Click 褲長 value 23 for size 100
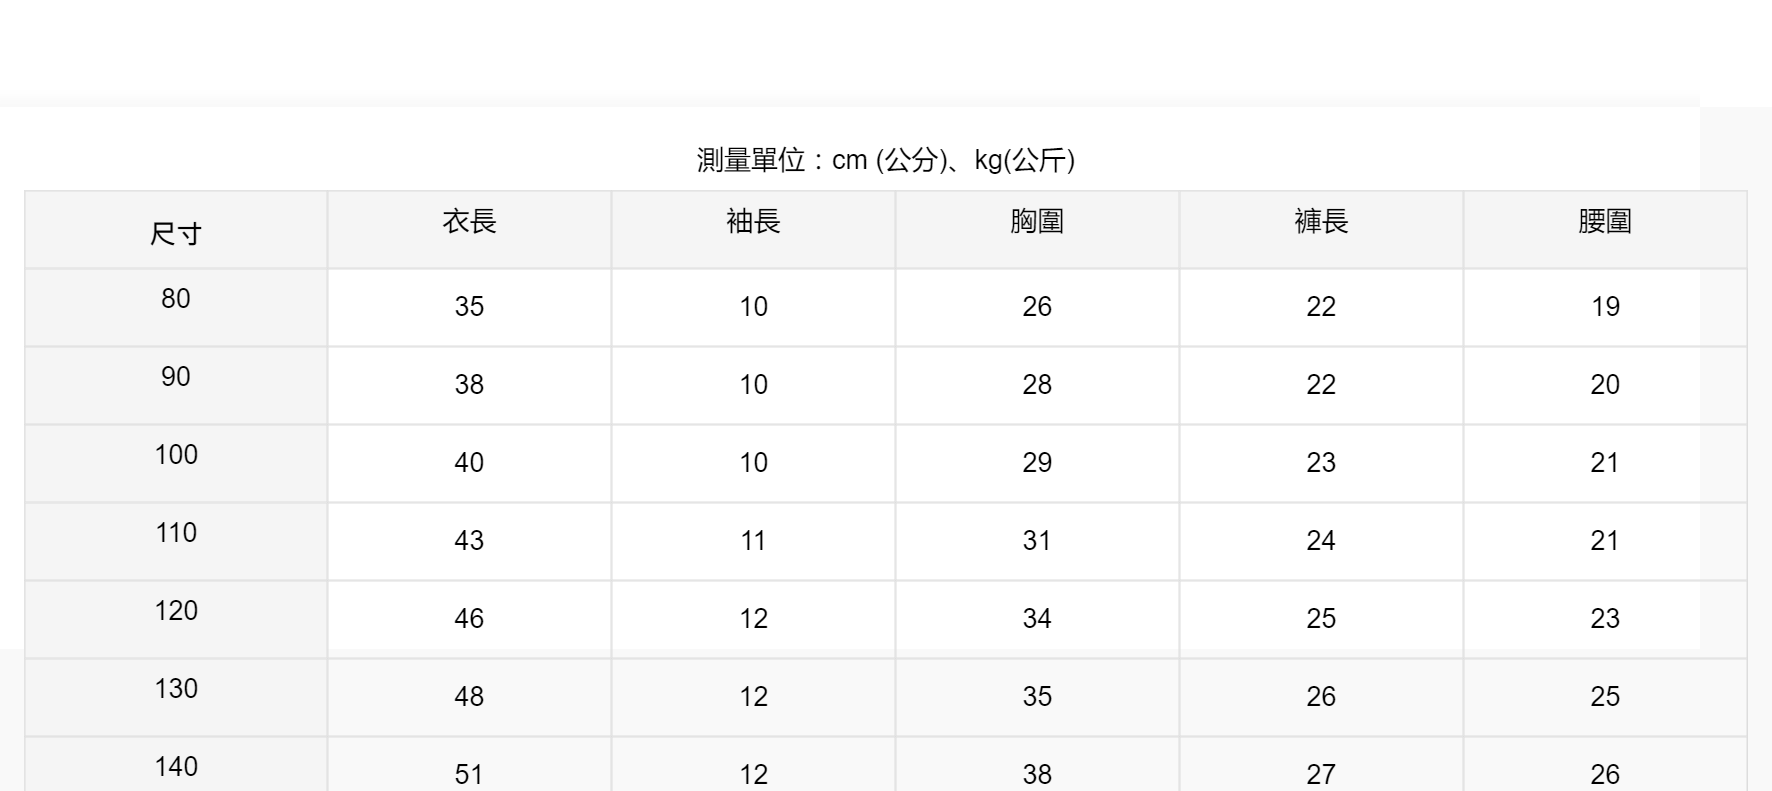 [x=1321, y=462]
